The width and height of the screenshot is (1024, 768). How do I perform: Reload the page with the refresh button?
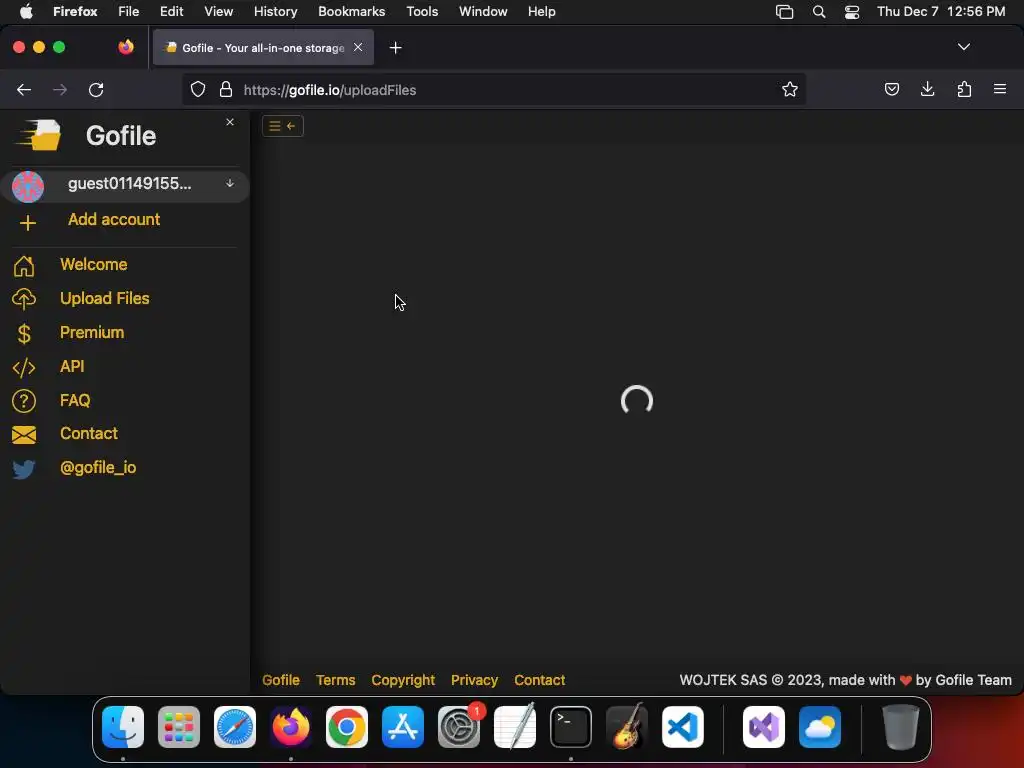(96, 90)
